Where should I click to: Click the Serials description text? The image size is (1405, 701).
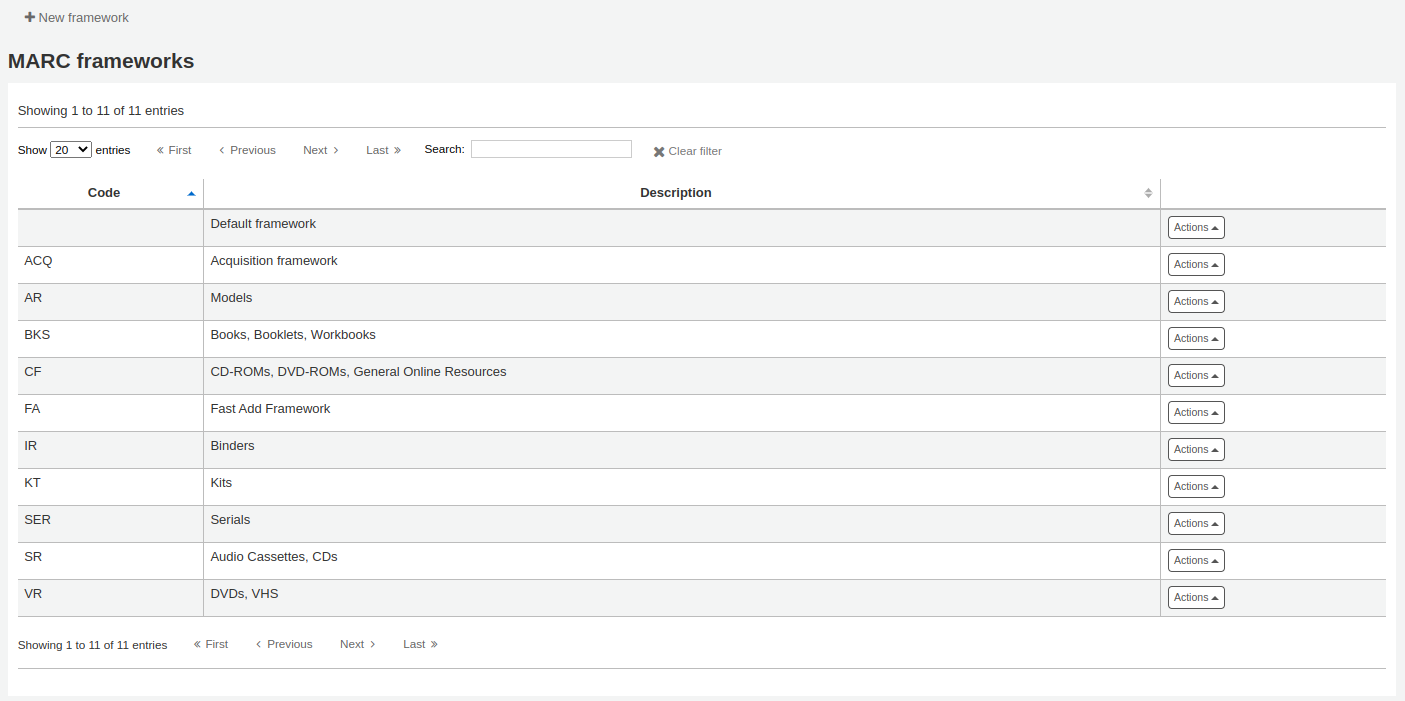click(x=230, y=520)
